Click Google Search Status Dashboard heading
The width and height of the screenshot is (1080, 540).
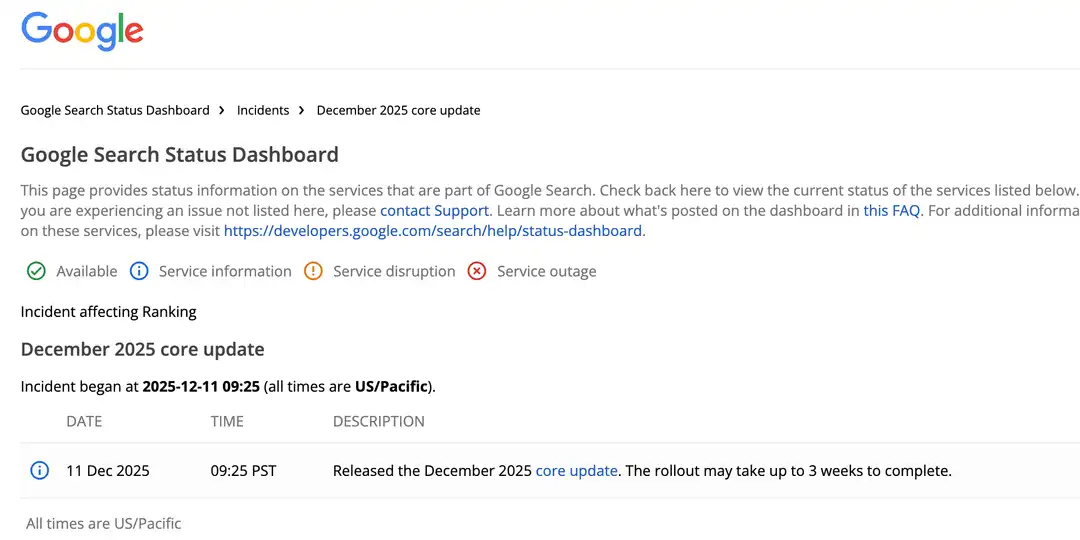coord(179,155)
